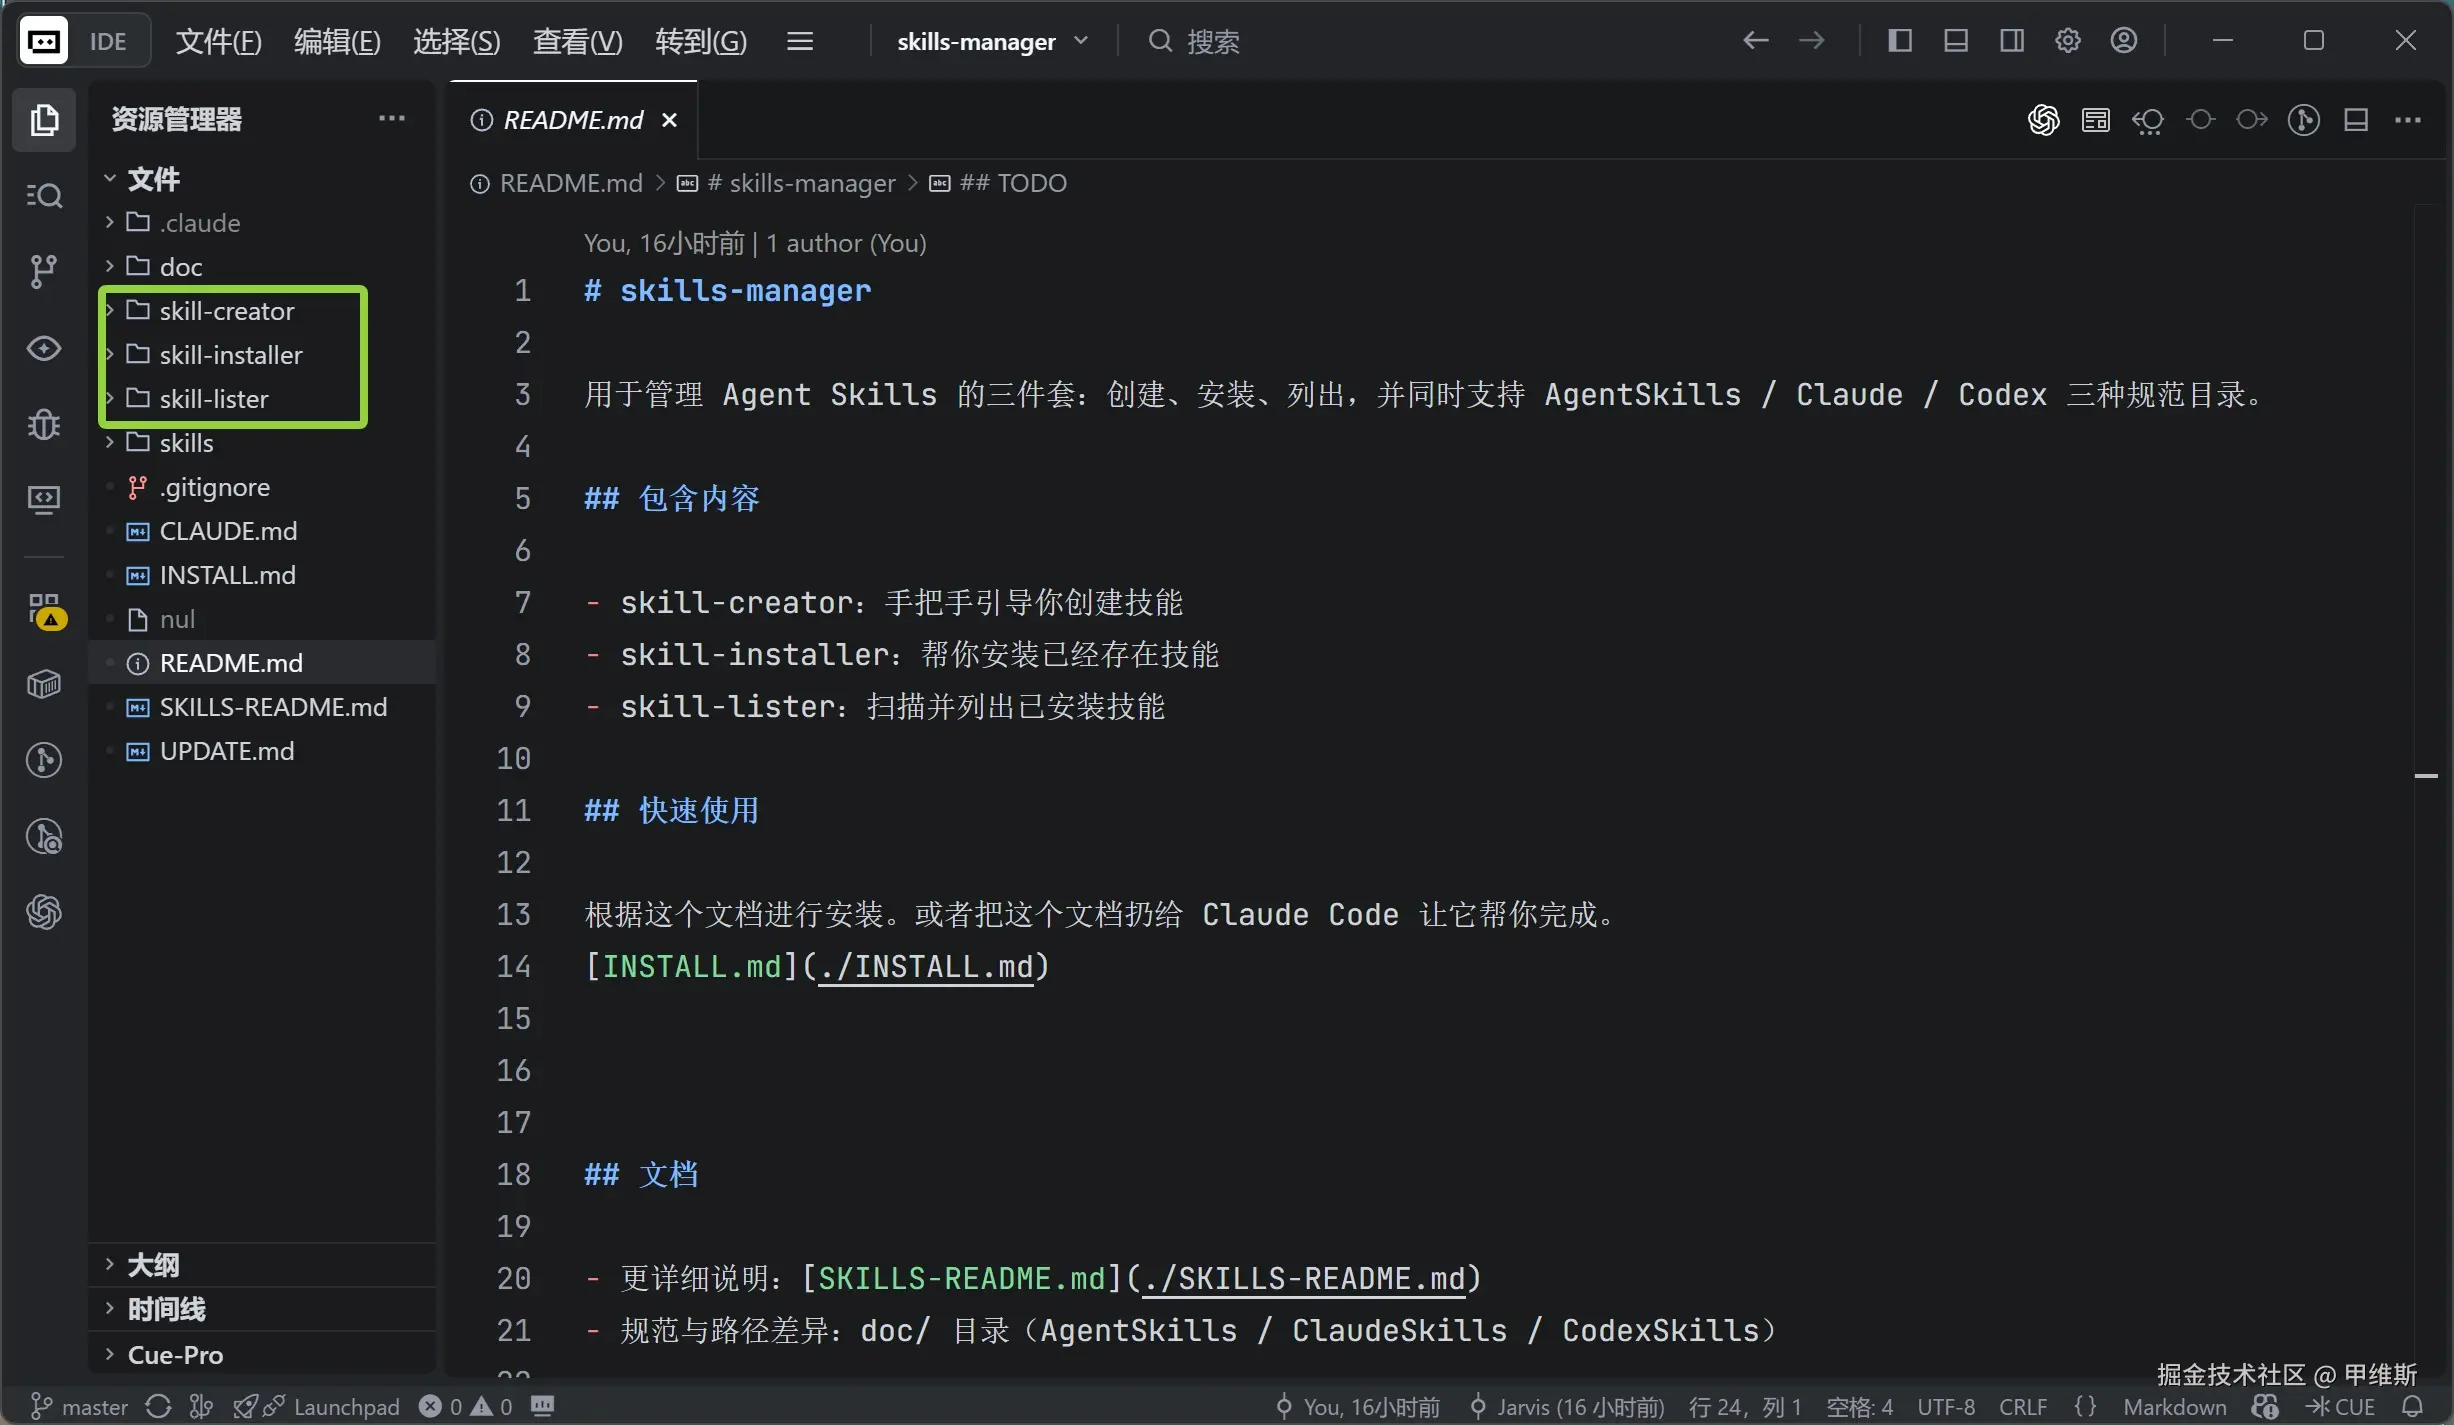This screenshot has height=1425, width=2454.
Task: Open the skills-manager project dropdown
Action: coord(991,42)
